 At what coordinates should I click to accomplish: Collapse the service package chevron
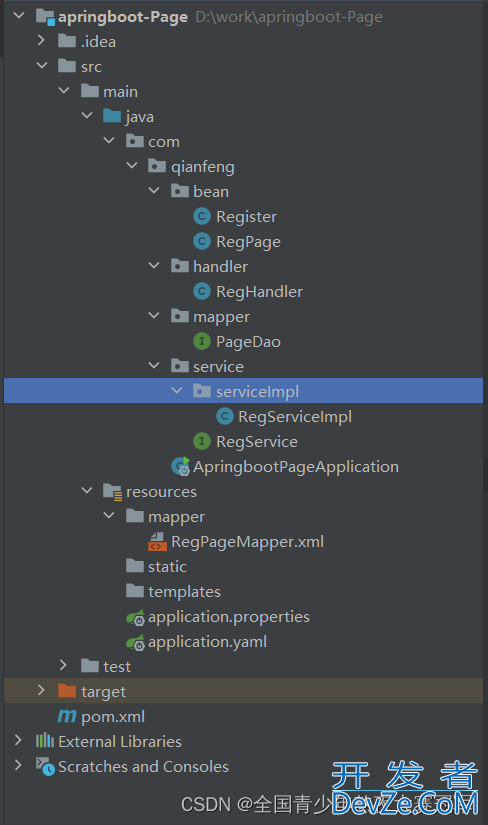[x=154, y=366]
